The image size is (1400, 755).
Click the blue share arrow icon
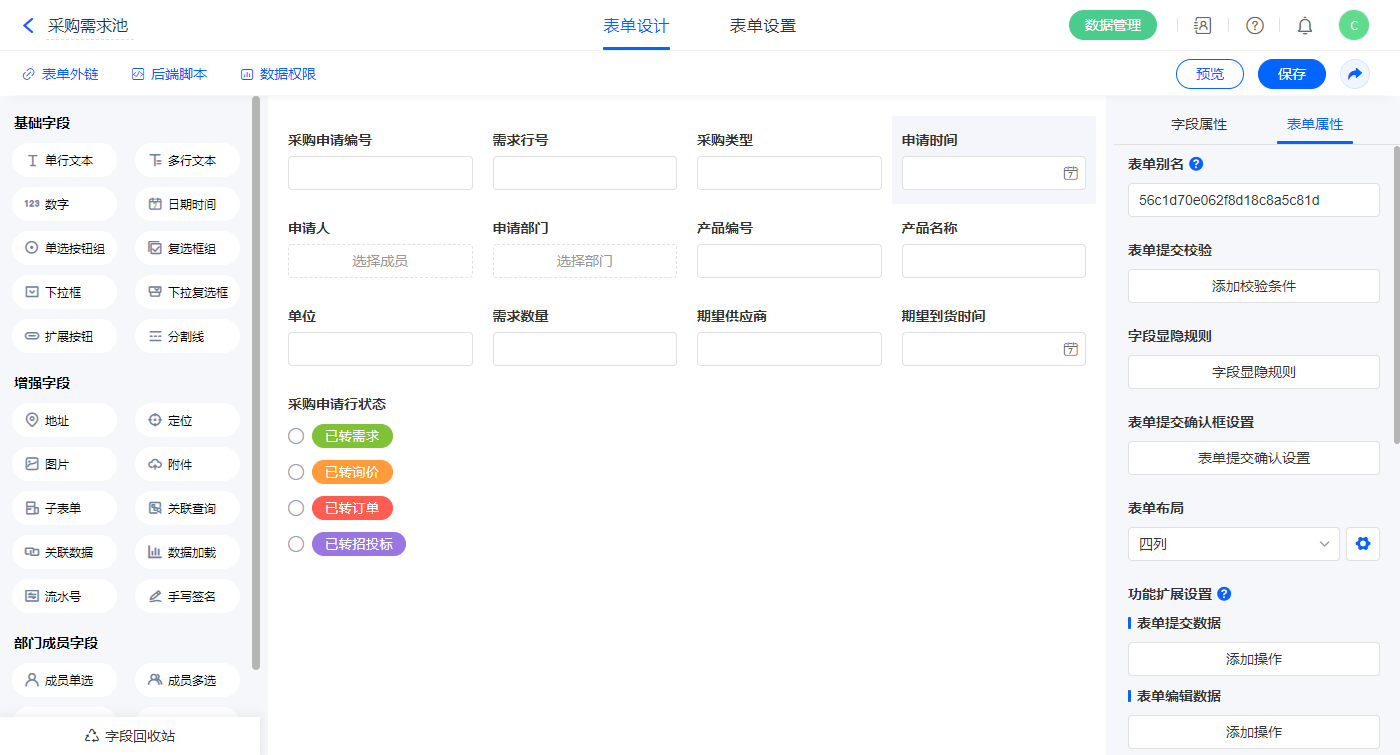pyautogui.click(x=1354, y=74)
